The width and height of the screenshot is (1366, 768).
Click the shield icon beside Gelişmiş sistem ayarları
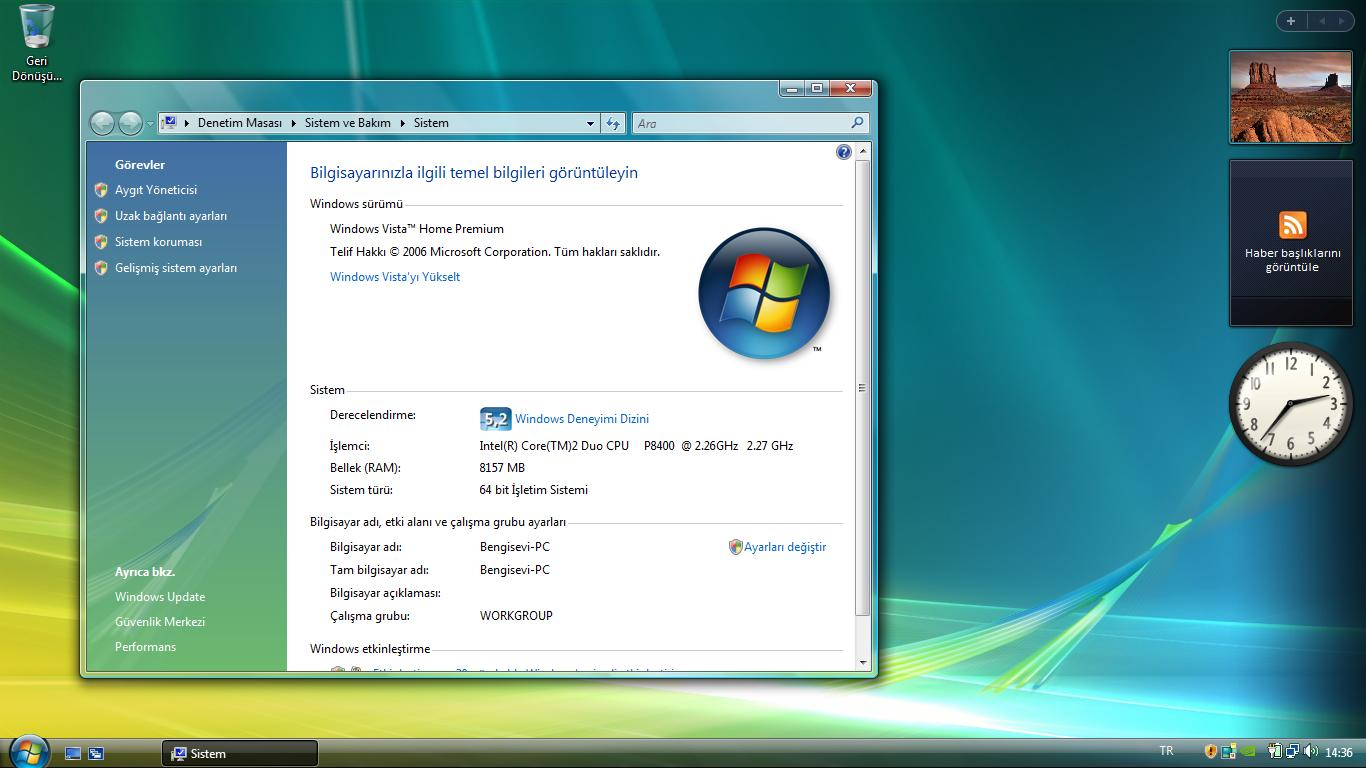101,268
